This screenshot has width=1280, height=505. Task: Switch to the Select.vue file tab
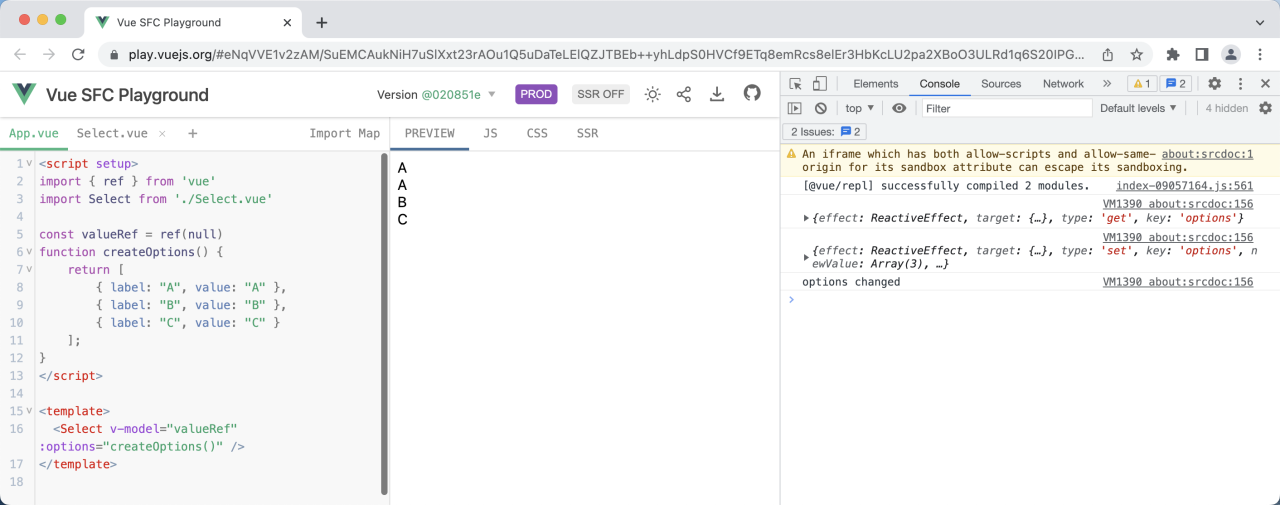(x=112, y=133)
